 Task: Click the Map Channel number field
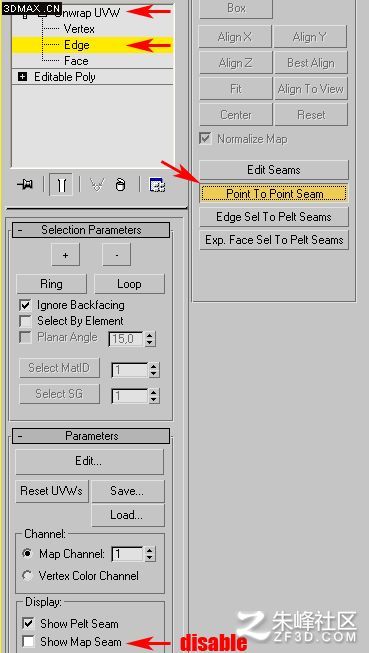pos(128,554)
